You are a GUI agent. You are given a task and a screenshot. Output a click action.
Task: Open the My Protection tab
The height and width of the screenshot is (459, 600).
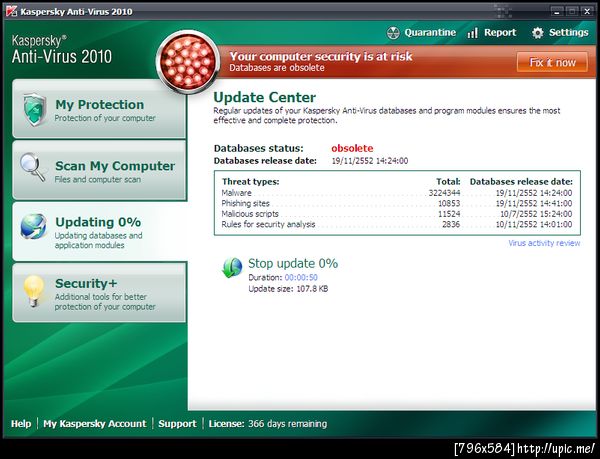click(99, 109)
